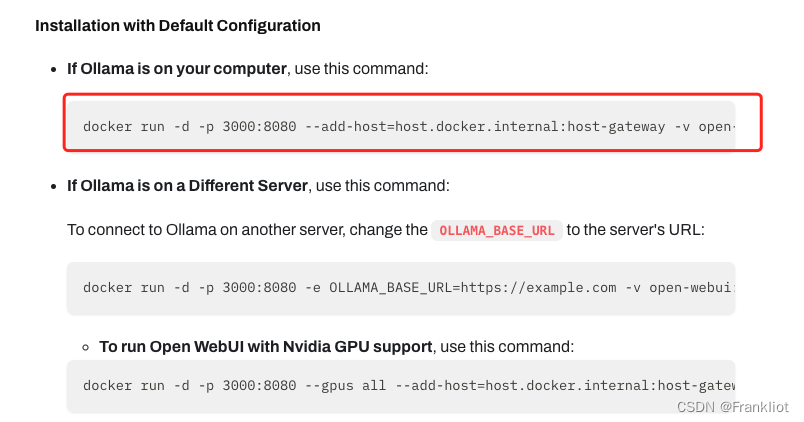Click the 'Installation with Default Configuration' heading
This screenshot has width=804, height=422.
[177, 26]
